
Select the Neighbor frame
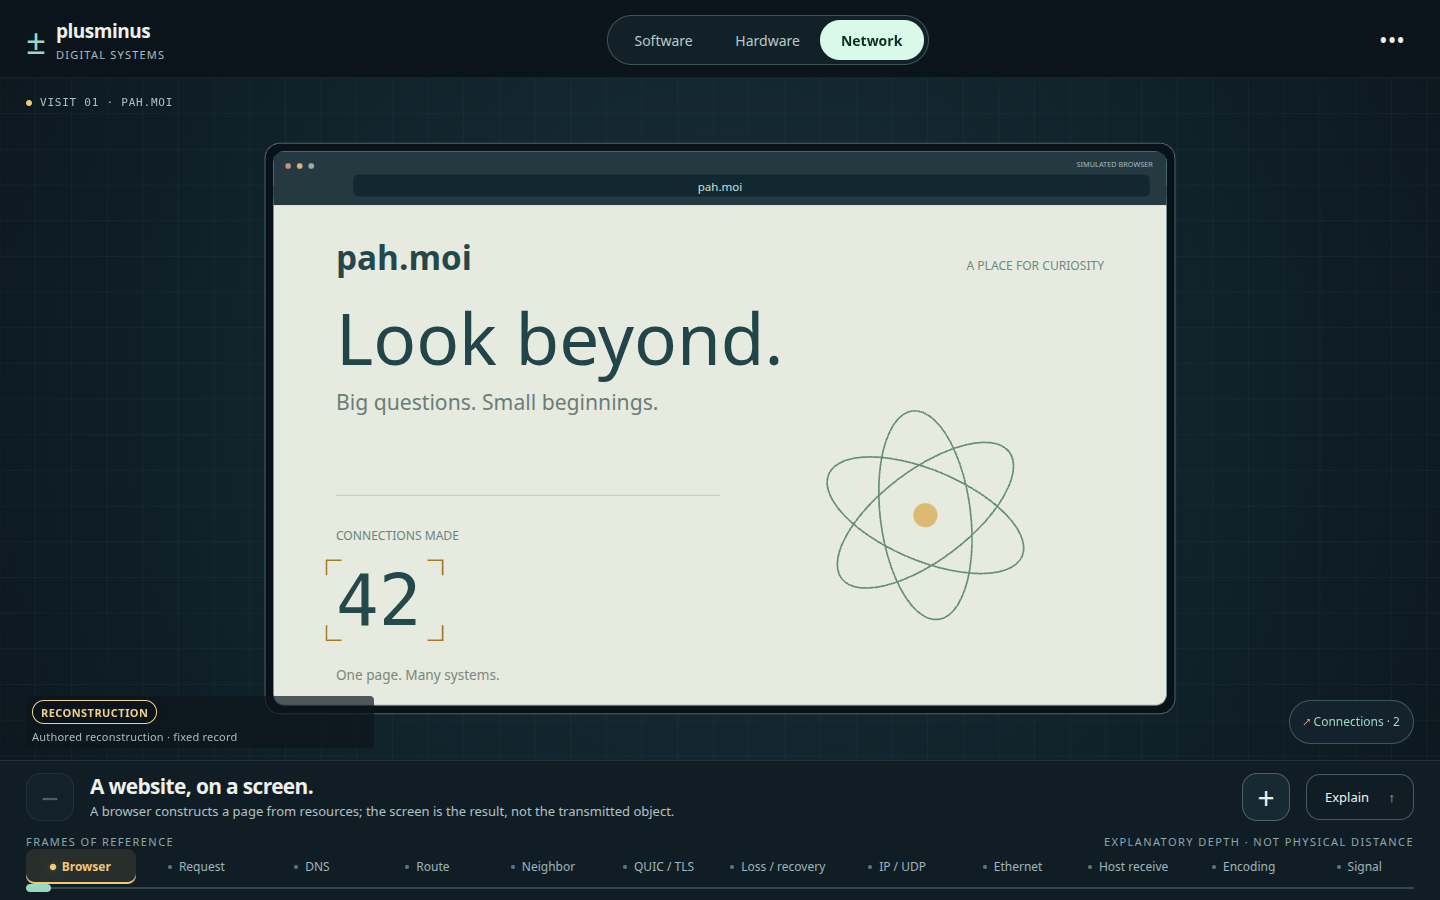(x=543, y=867)
